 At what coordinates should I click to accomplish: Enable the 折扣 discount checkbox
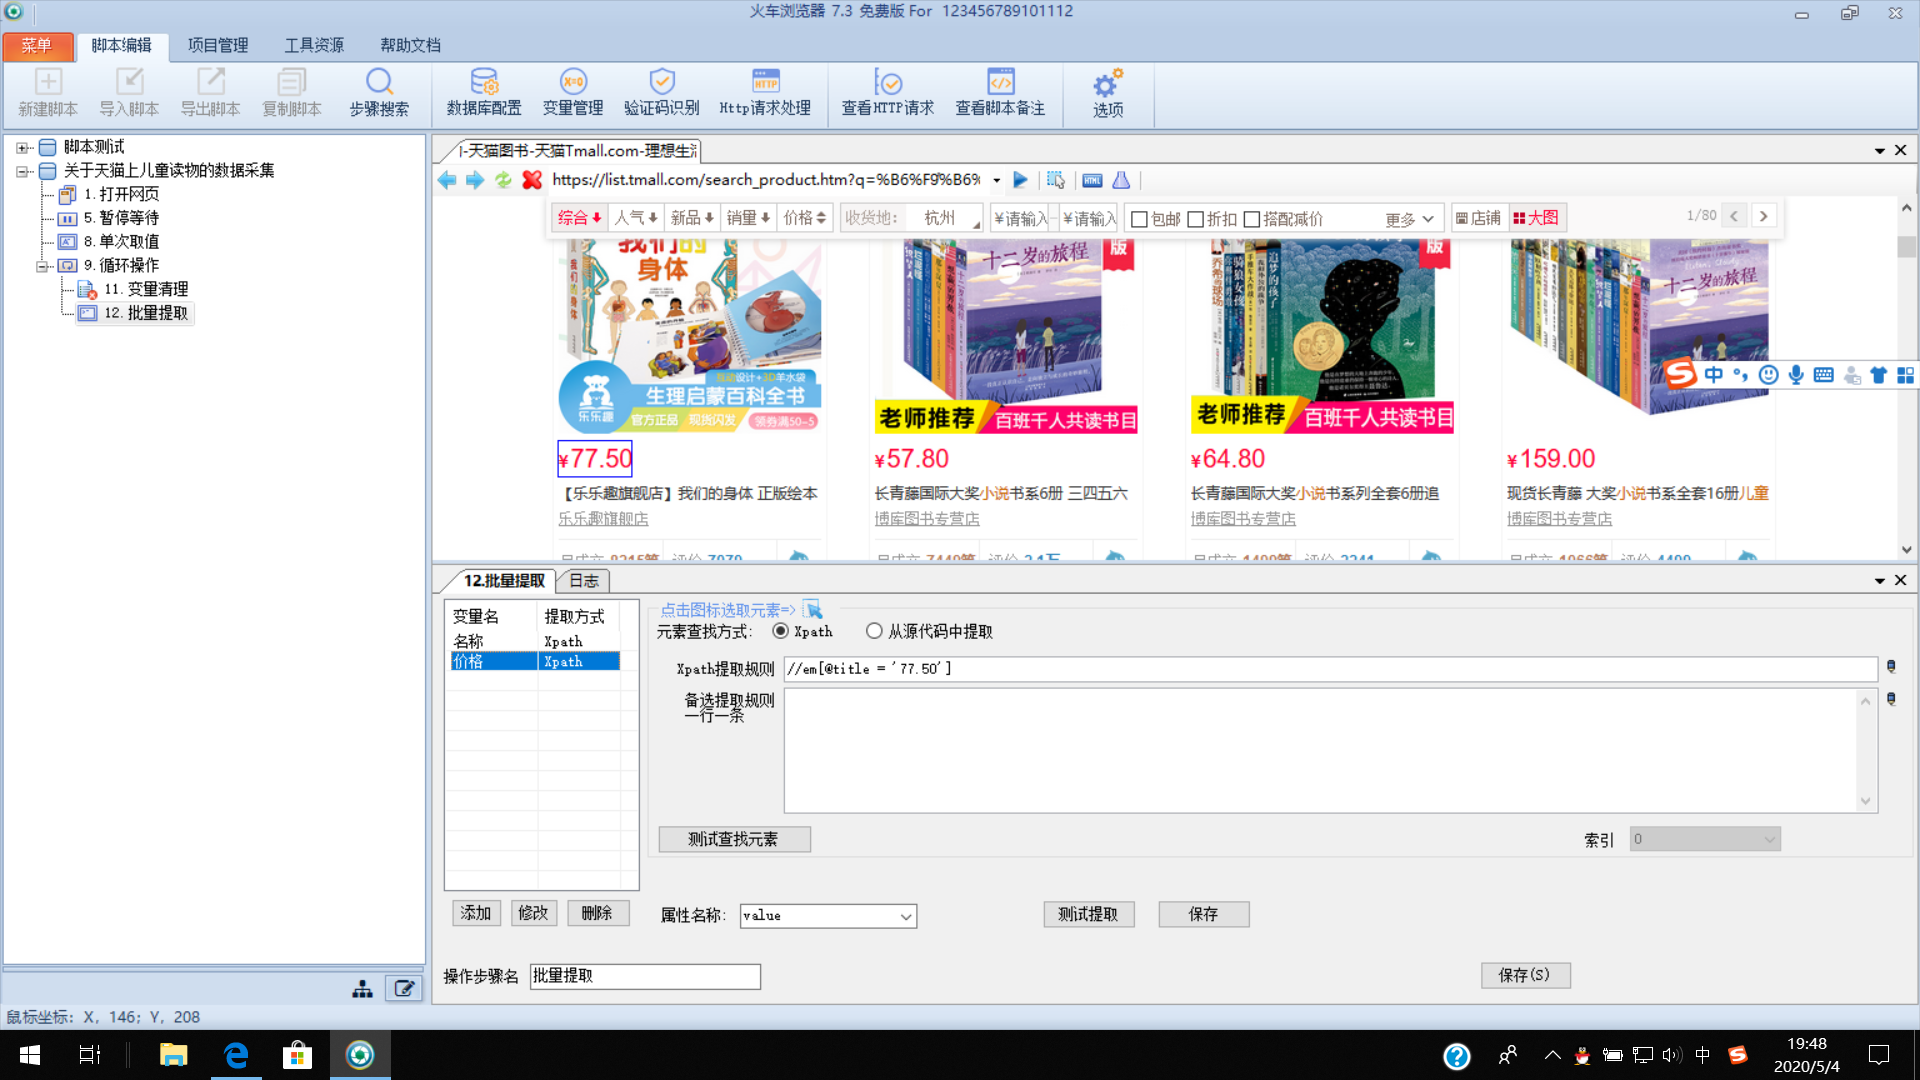(x=1195, y=219)
